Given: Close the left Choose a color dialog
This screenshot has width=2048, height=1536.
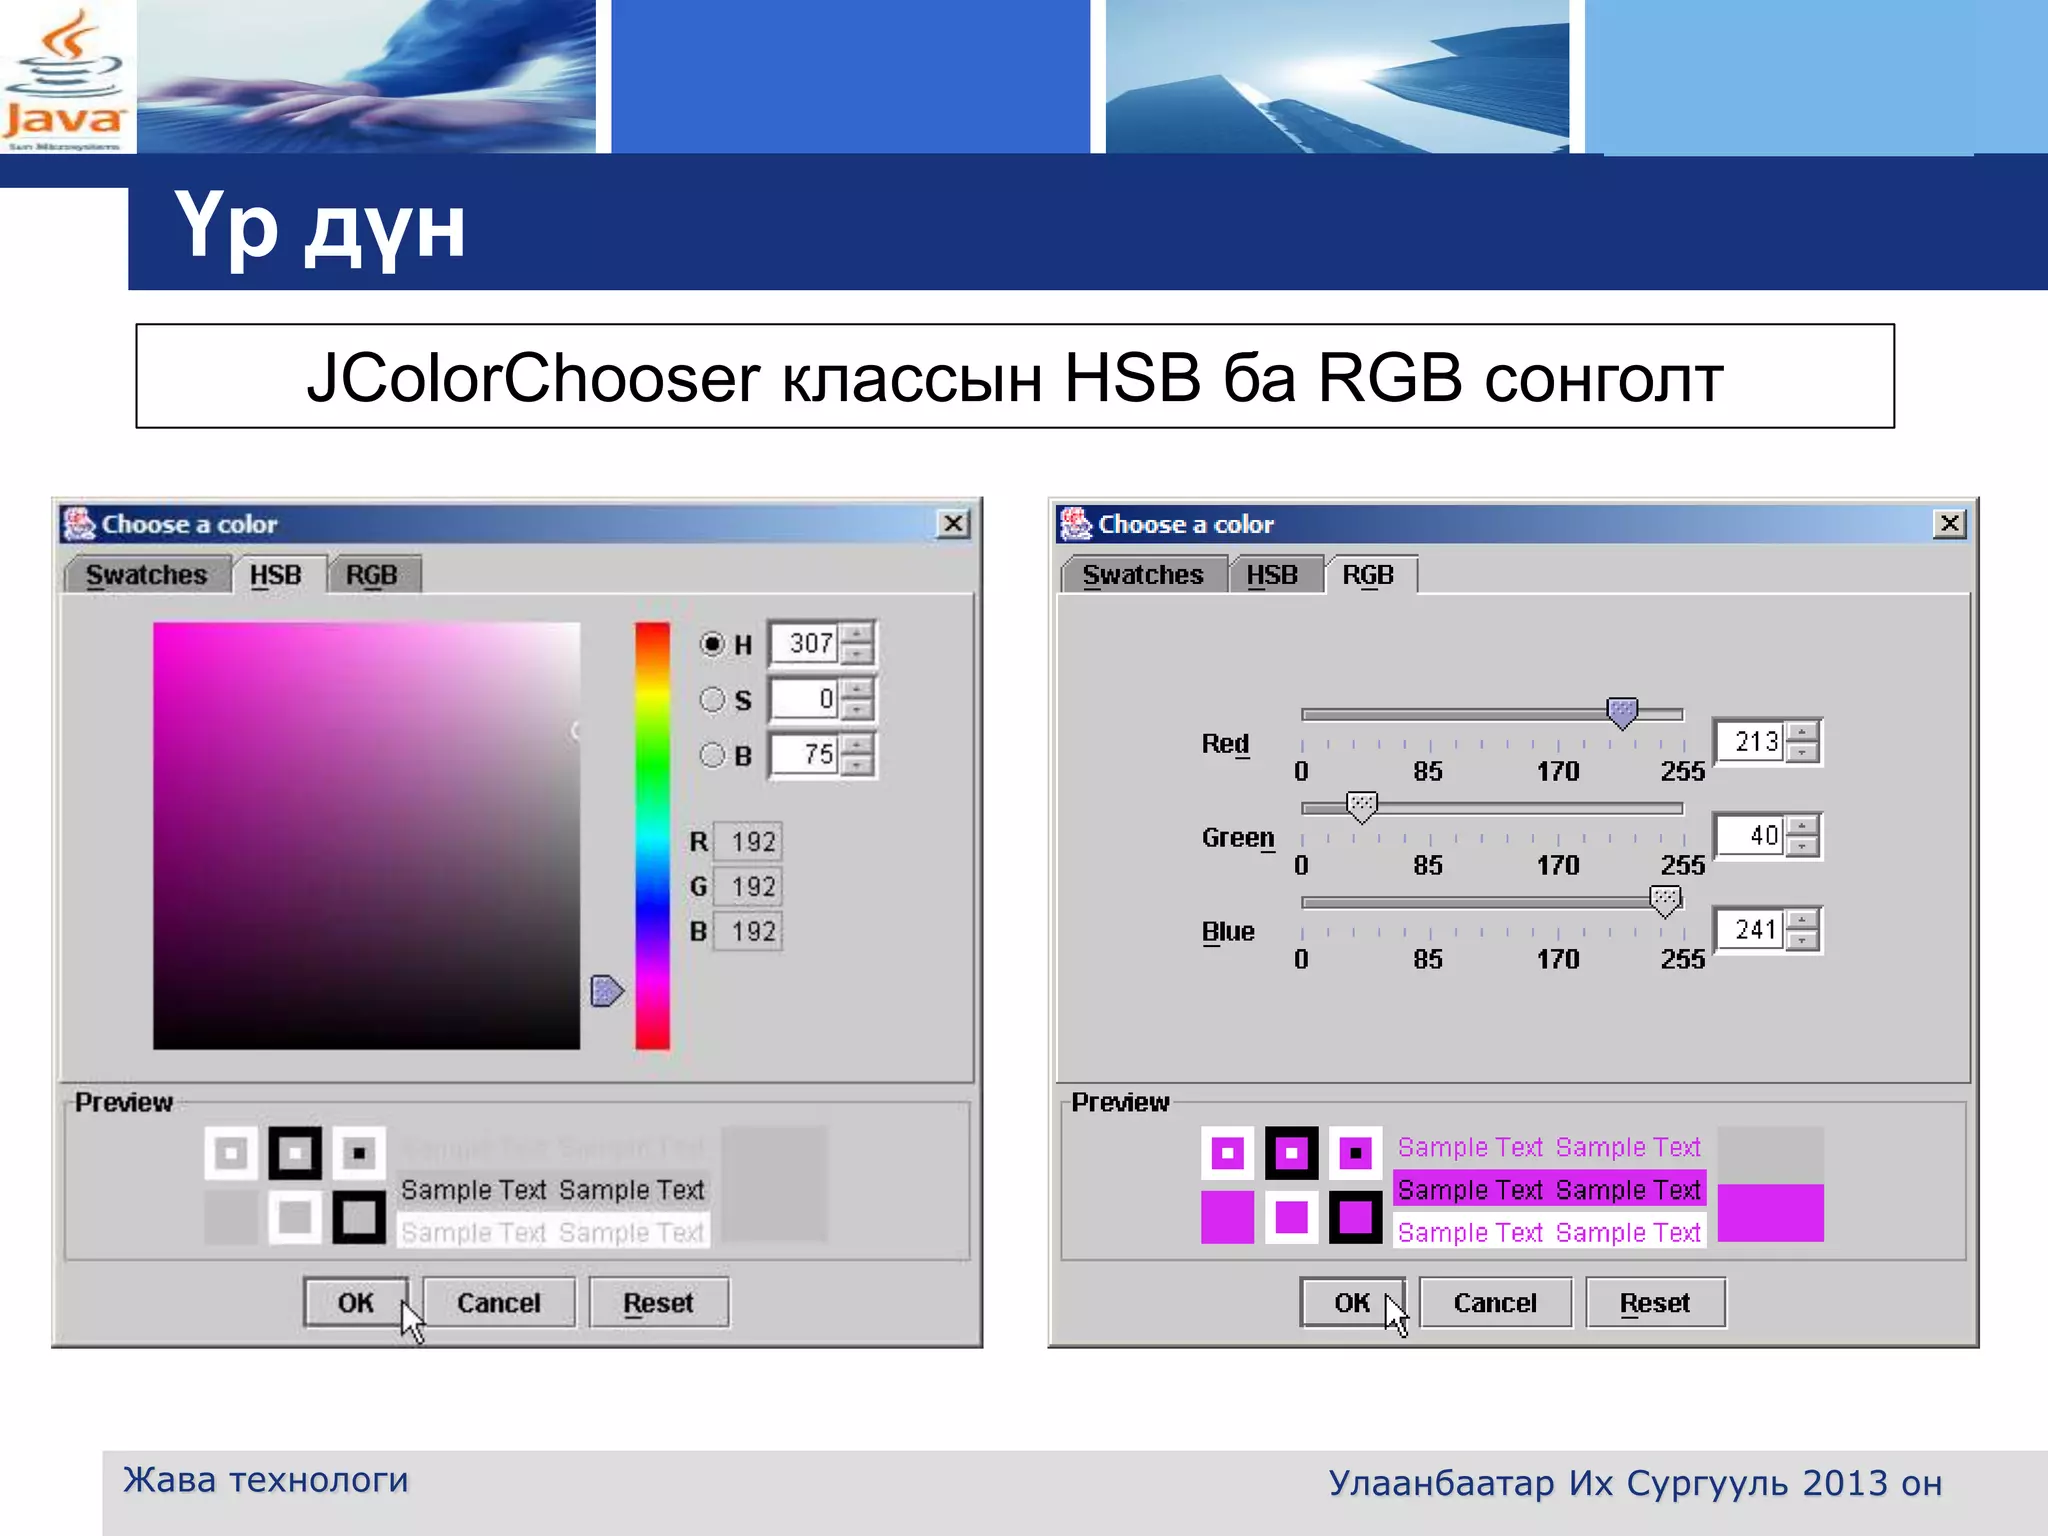Looking at the screenshot, I should [954, 523].
